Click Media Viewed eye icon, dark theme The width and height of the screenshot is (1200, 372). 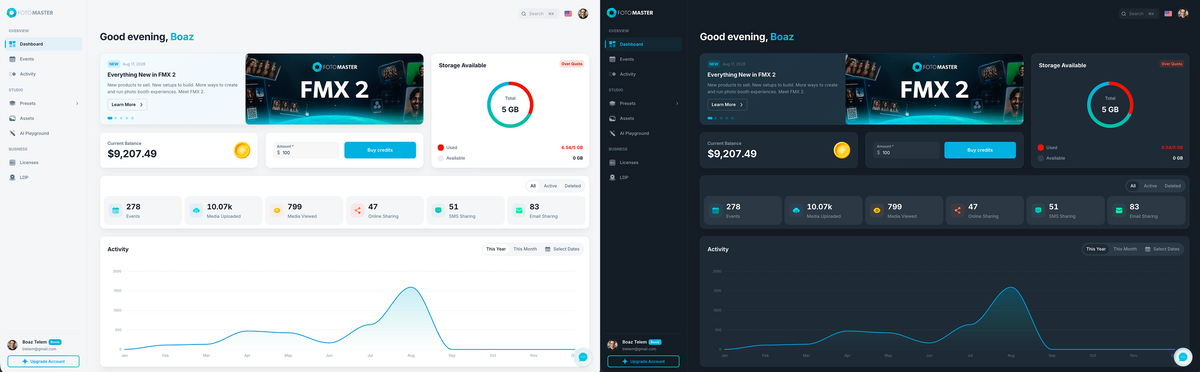[x=876, y=211]
